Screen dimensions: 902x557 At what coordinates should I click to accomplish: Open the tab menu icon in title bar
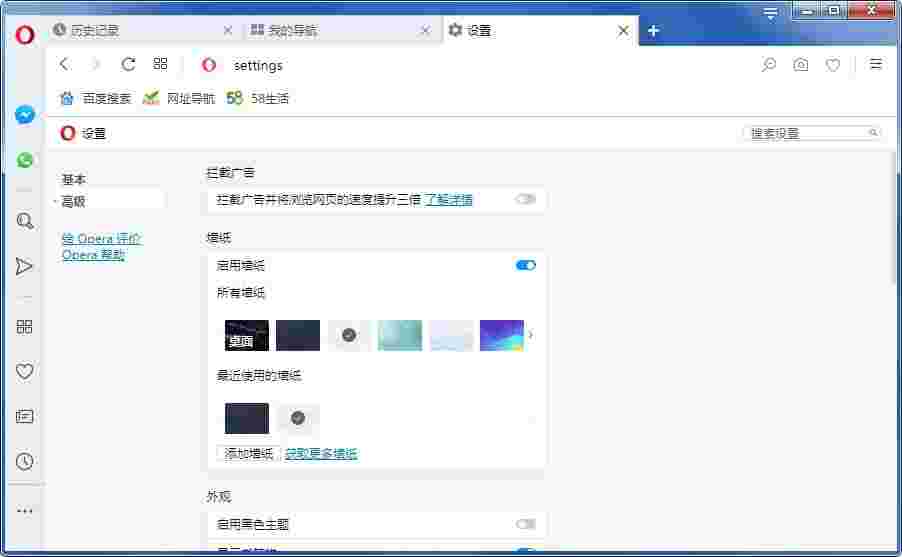click(770, 14)
